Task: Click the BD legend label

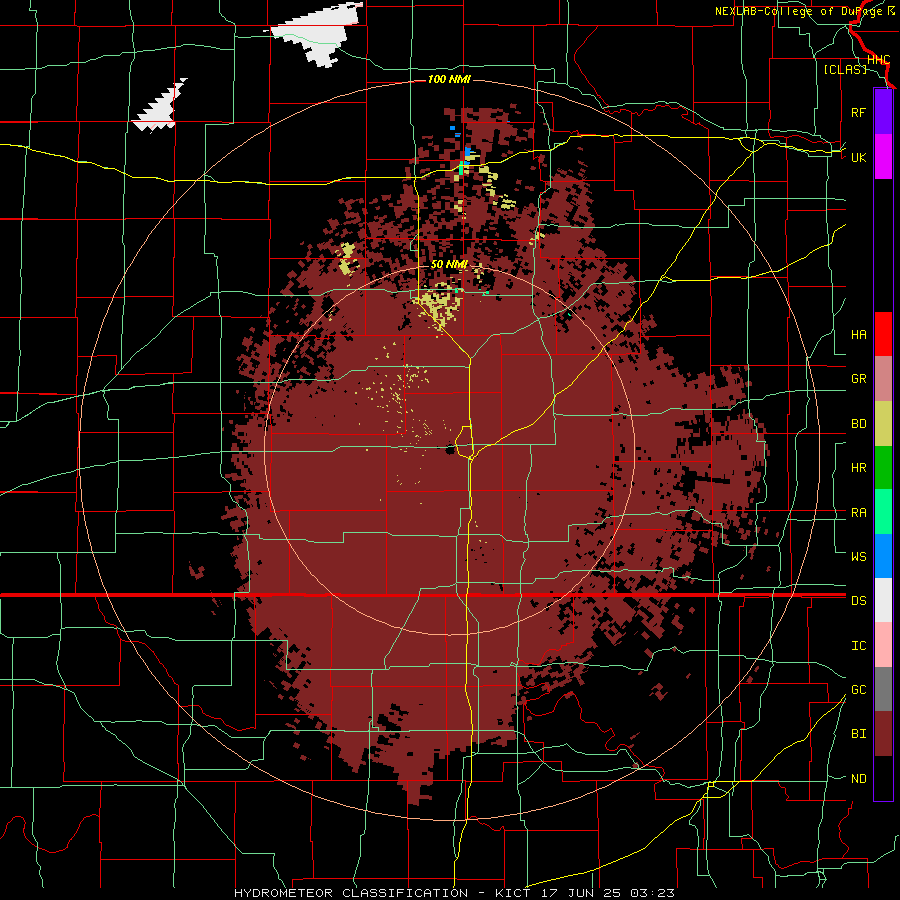Action: tap(858, 424)
